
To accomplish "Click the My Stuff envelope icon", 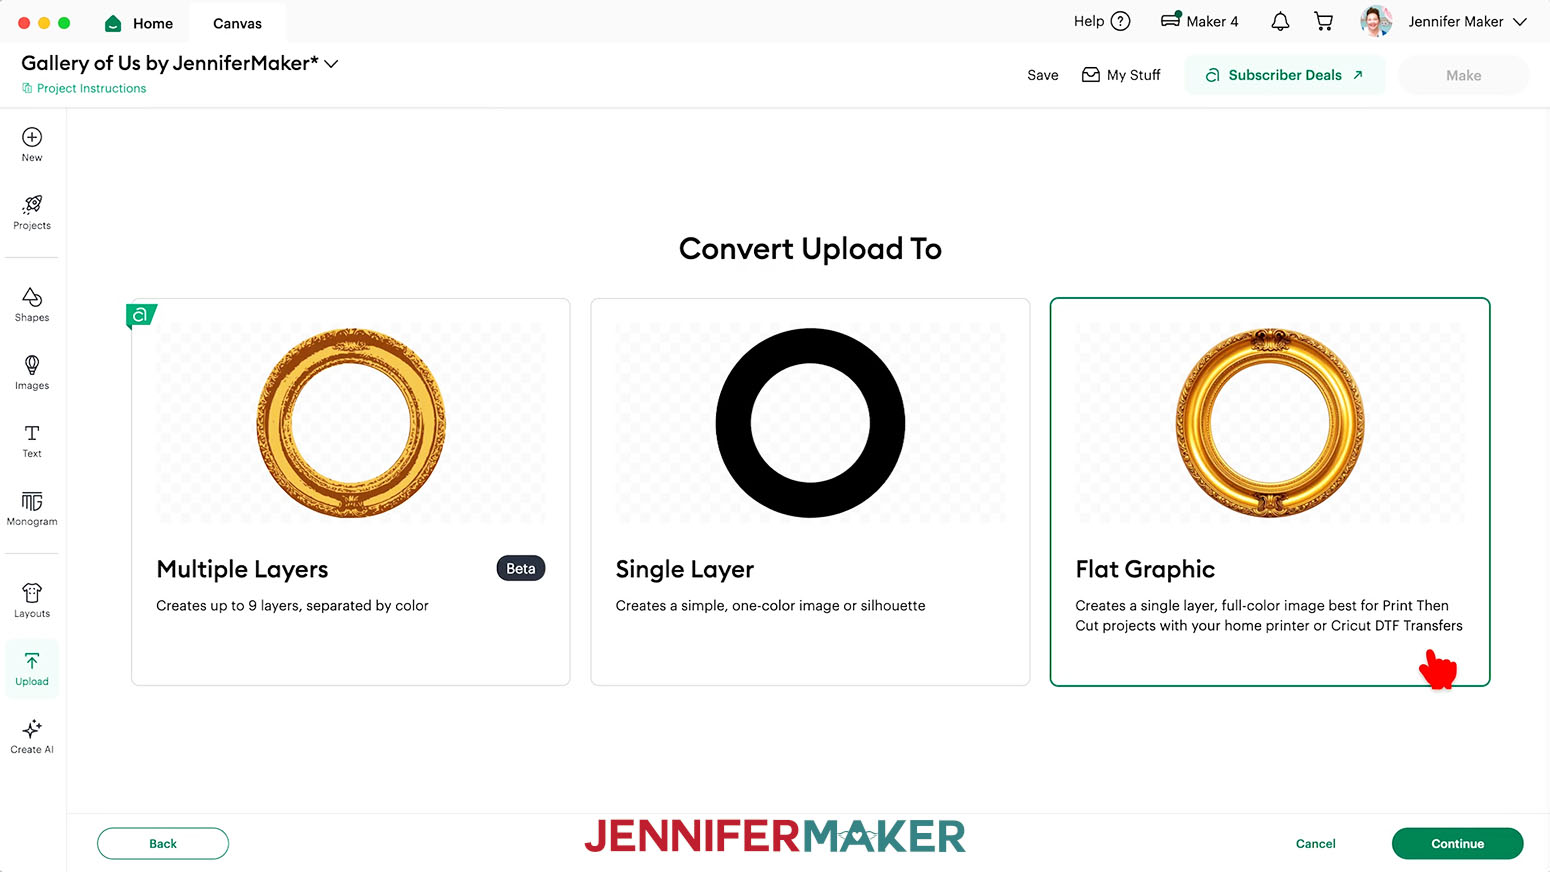I will tap(1091, 75).
